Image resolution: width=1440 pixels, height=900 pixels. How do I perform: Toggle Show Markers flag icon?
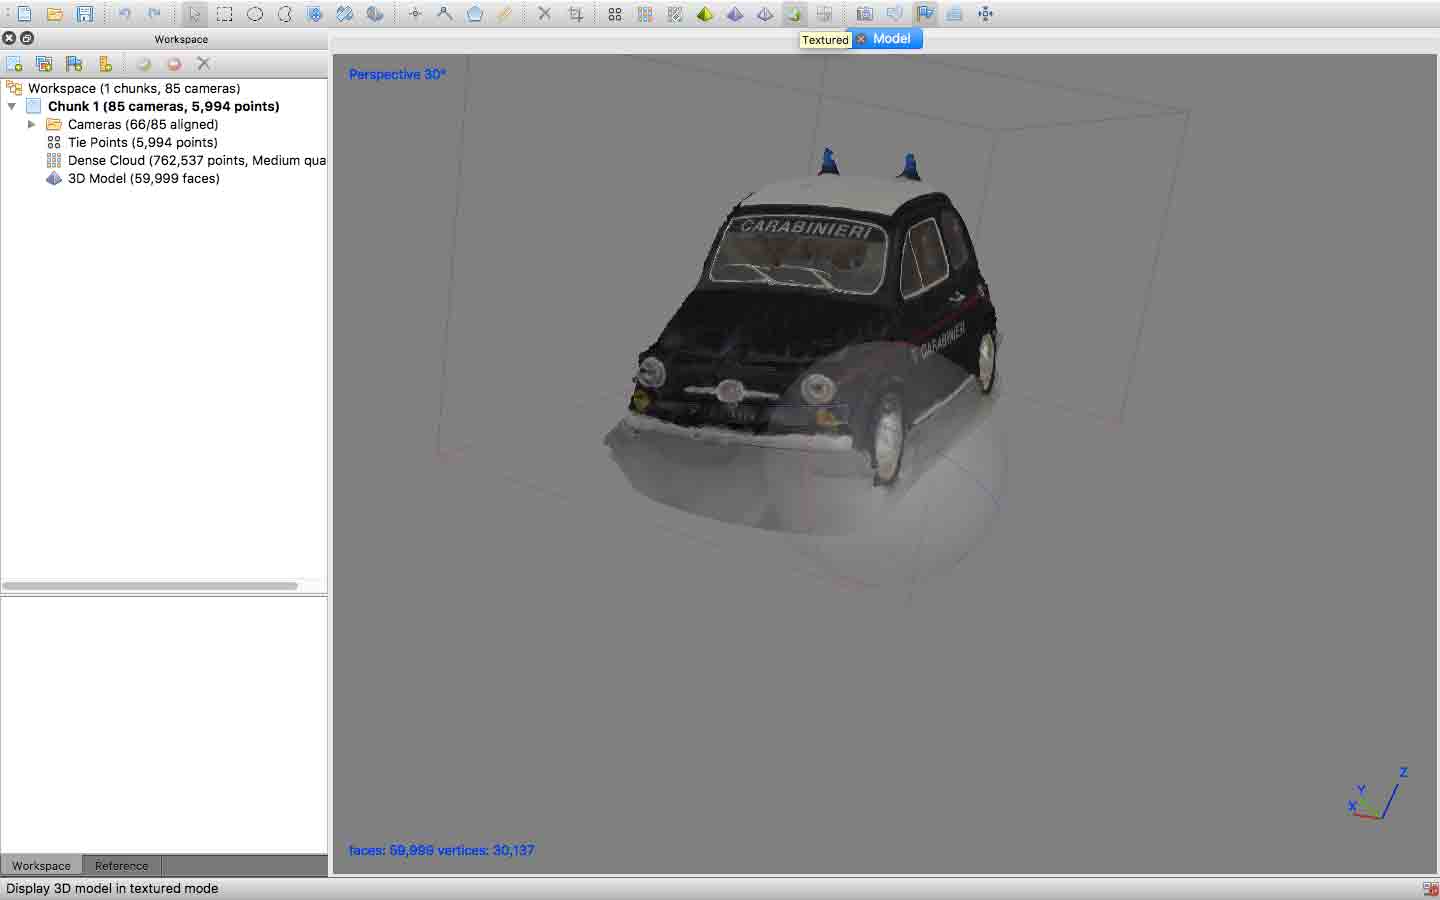point(925,14)
